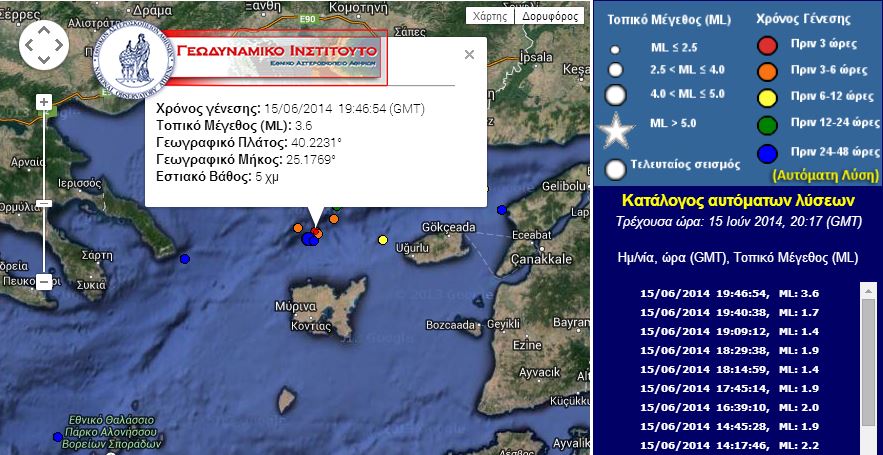Open the 19:46:54 ML 3.6 catalog entry
The width and height of the screenshot is (883, 455).
729,293
